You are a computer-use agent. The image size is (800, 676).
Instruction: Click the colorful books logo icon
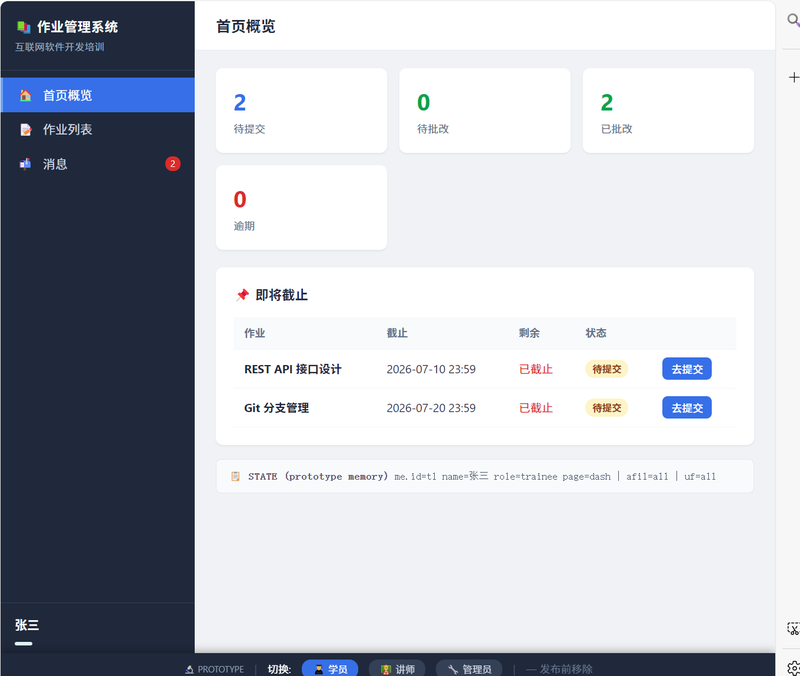(23, 27)
